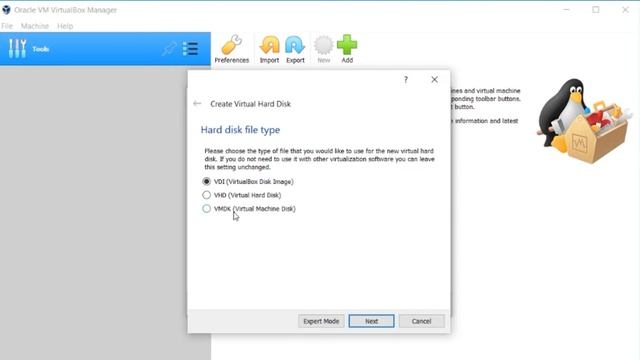Click the Import appliance icon

coord(269,49)
